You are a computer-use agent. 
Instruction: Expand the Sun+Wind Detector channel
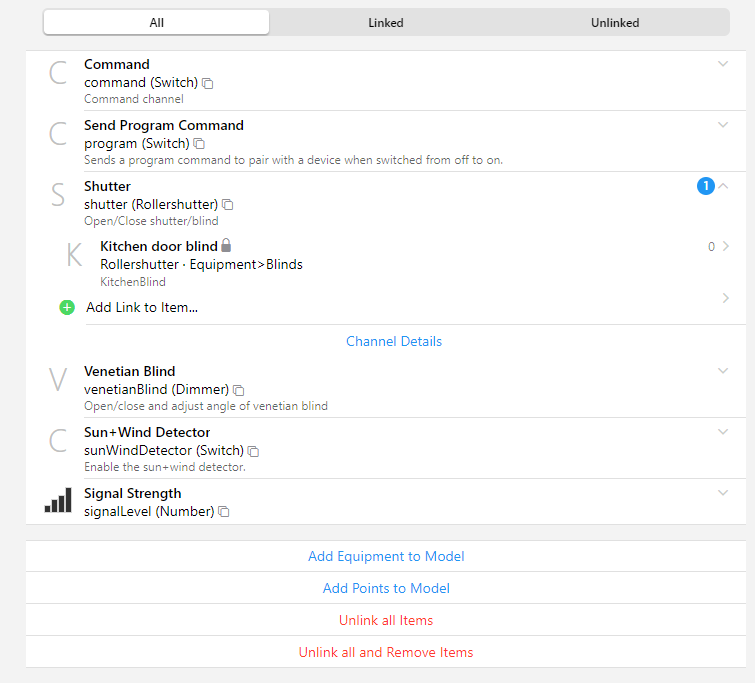click(x=723, y=432)
